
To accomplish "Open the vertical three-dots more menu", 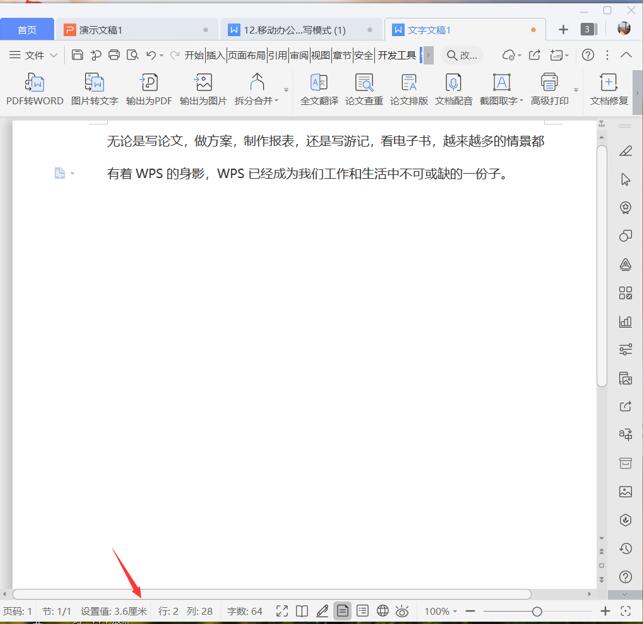I will pyautogui.click(x=607, y=55).
